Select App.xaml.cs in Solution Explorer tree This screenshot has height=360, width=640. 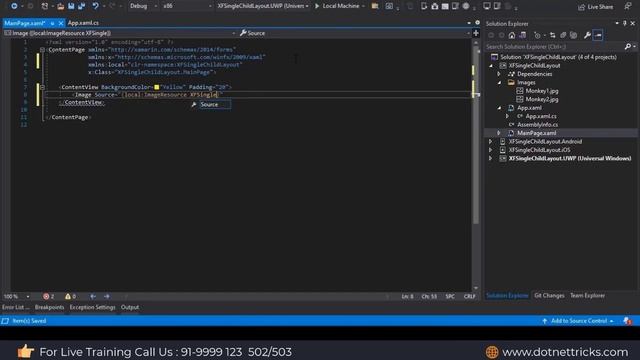tap(541, 116)
